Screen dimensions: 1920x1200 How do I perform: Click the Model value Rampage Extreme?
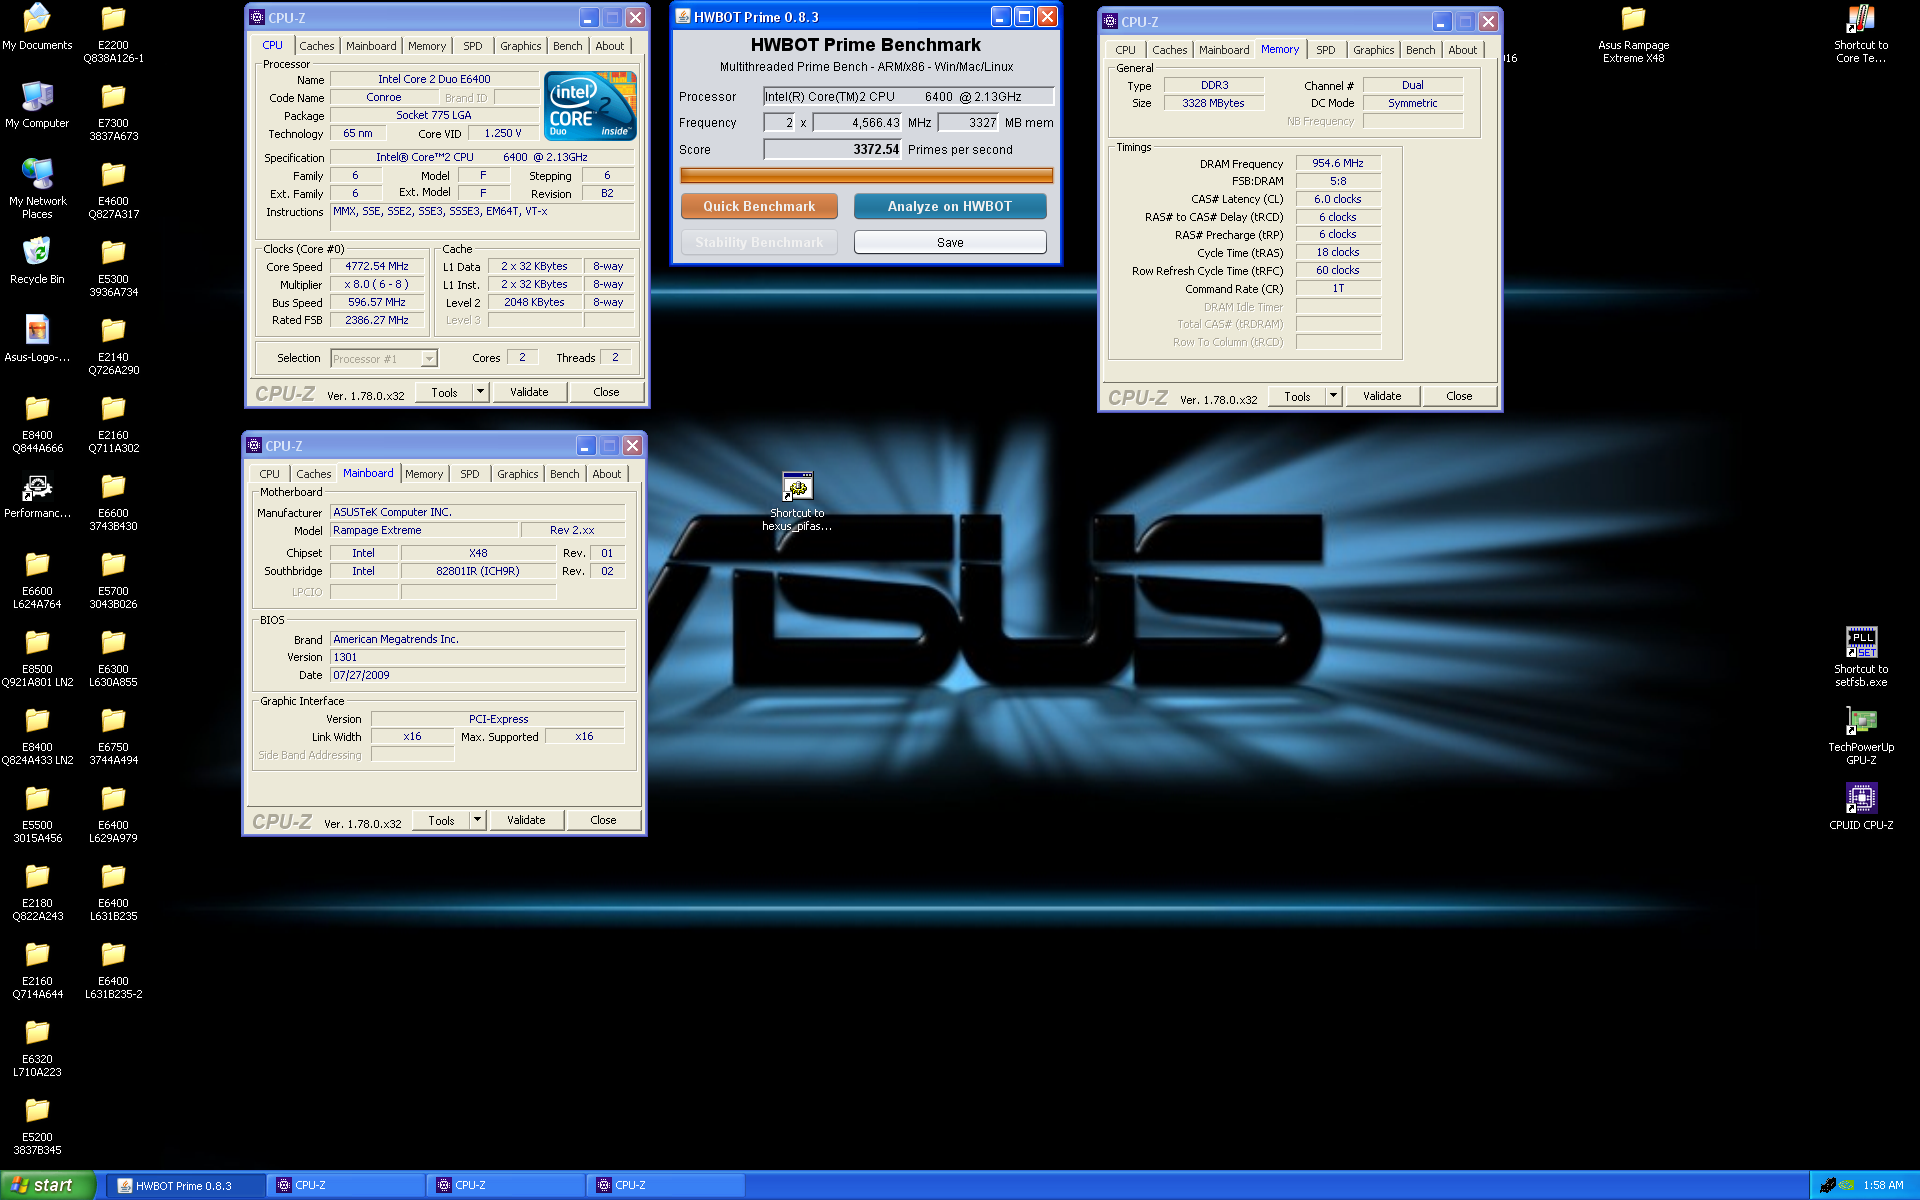(x=424, y=530)
